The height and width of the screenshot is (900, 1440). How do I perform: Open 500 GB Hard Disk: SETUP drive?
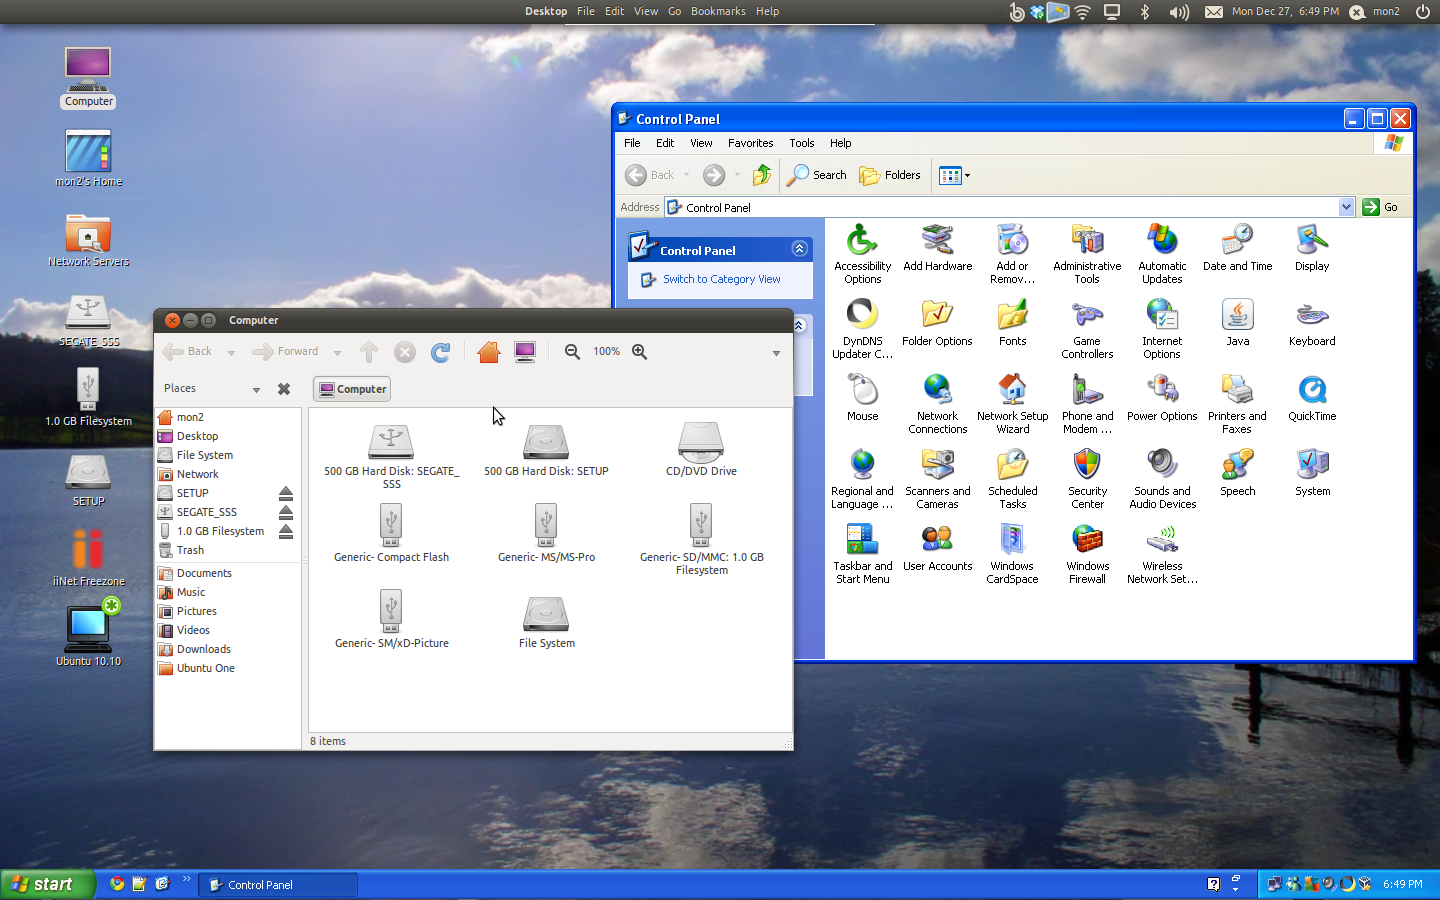pos(546,449)
